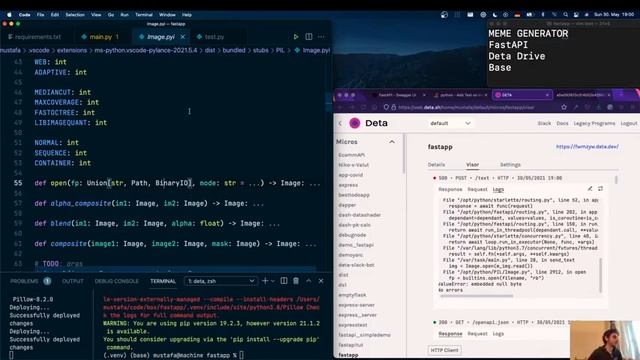Select the emptyflask micro in sidebar
The width and height of the screenshot is (640, 360).
352,295
